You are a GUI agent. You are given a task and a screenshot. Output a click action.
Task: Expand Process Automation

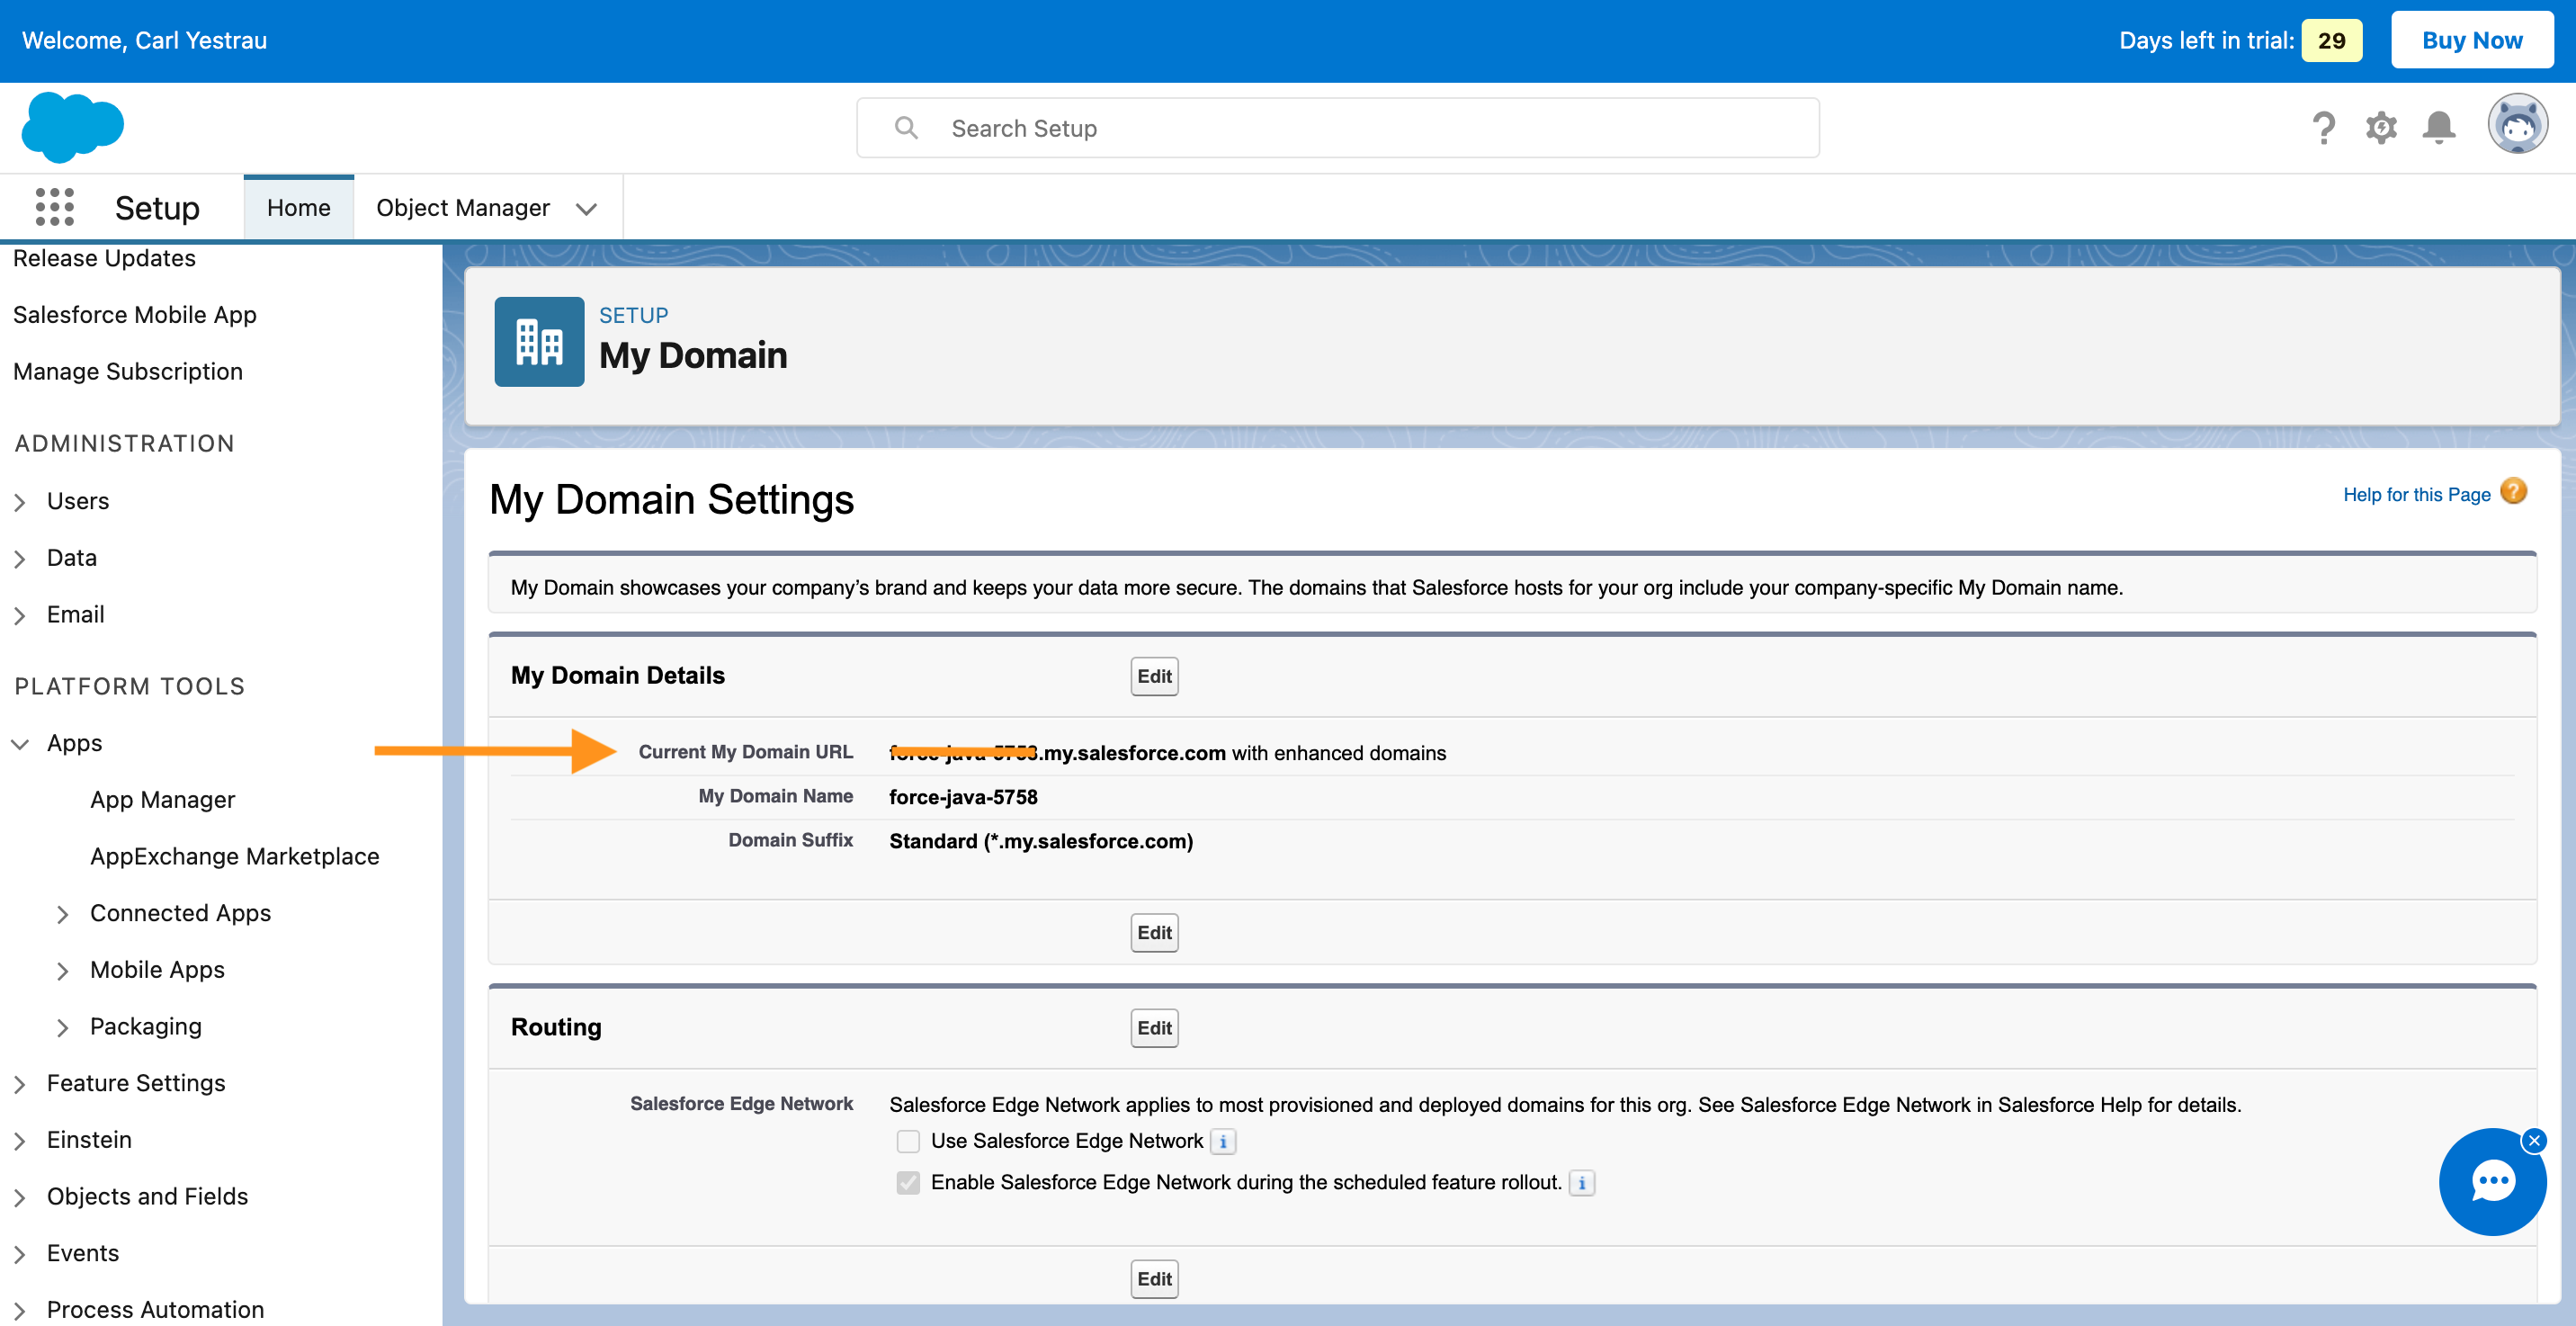pos(20,1311)
